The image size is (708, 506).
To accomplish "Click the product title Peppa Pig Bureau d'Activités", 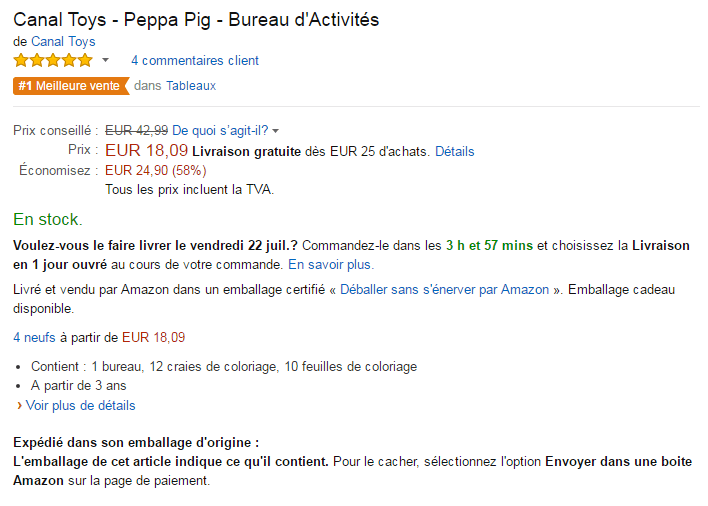I will tap(196, 20).
